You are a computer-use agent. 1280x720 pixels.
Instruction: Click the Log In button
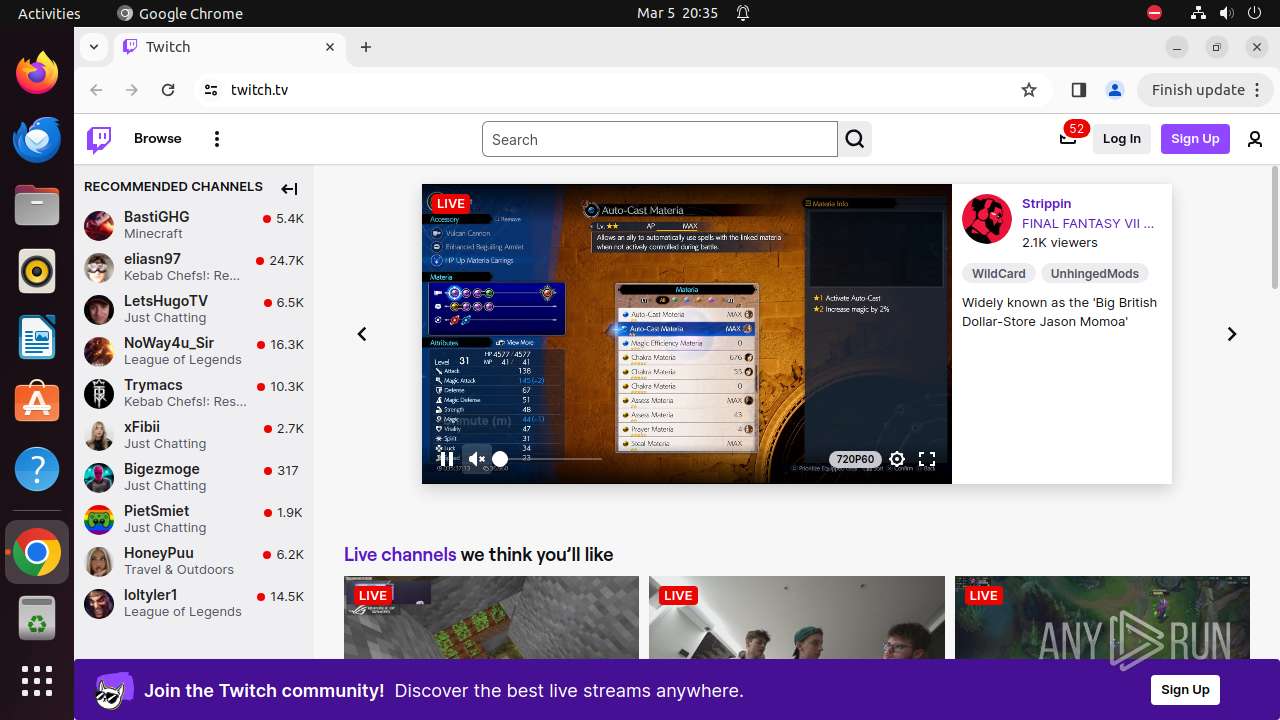[1122, 139]
